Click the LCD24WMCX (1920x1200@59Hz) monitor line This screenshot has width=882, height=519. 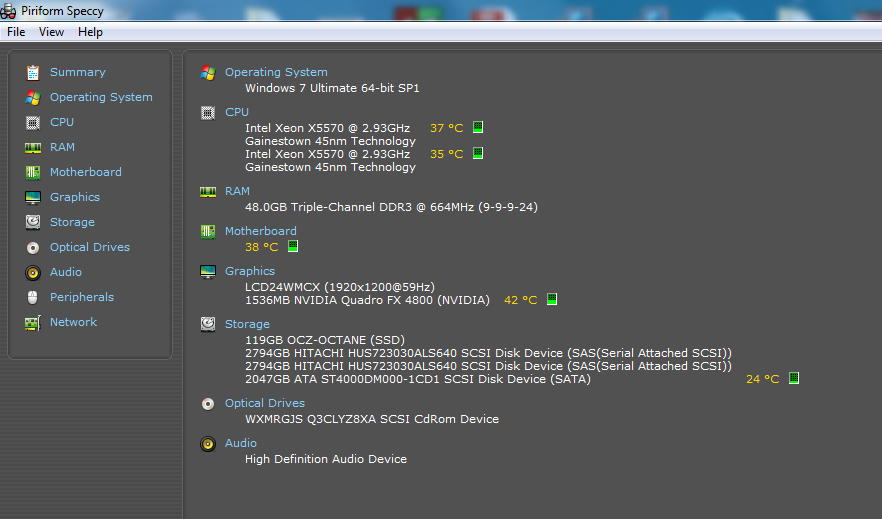tap(340, 287)
